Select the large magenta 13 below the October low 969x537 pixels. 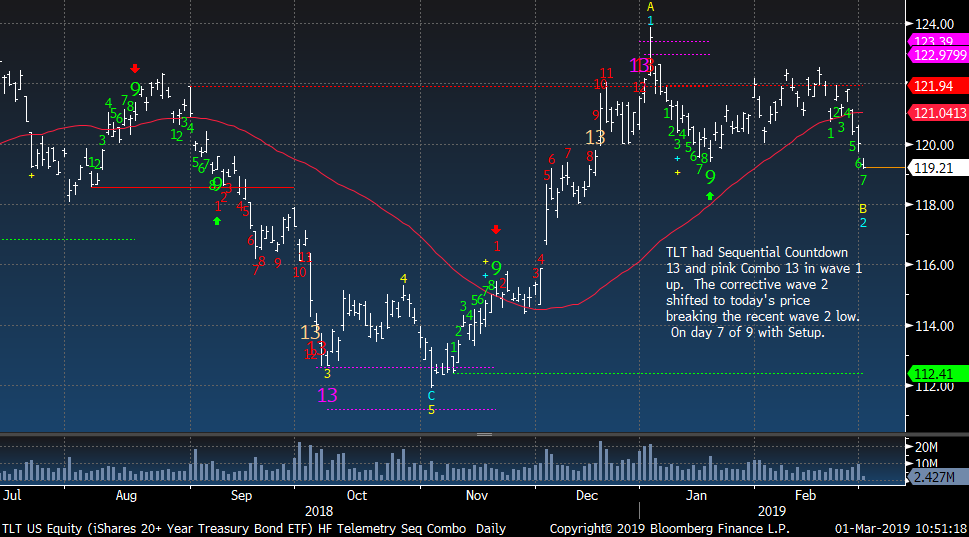328,395
